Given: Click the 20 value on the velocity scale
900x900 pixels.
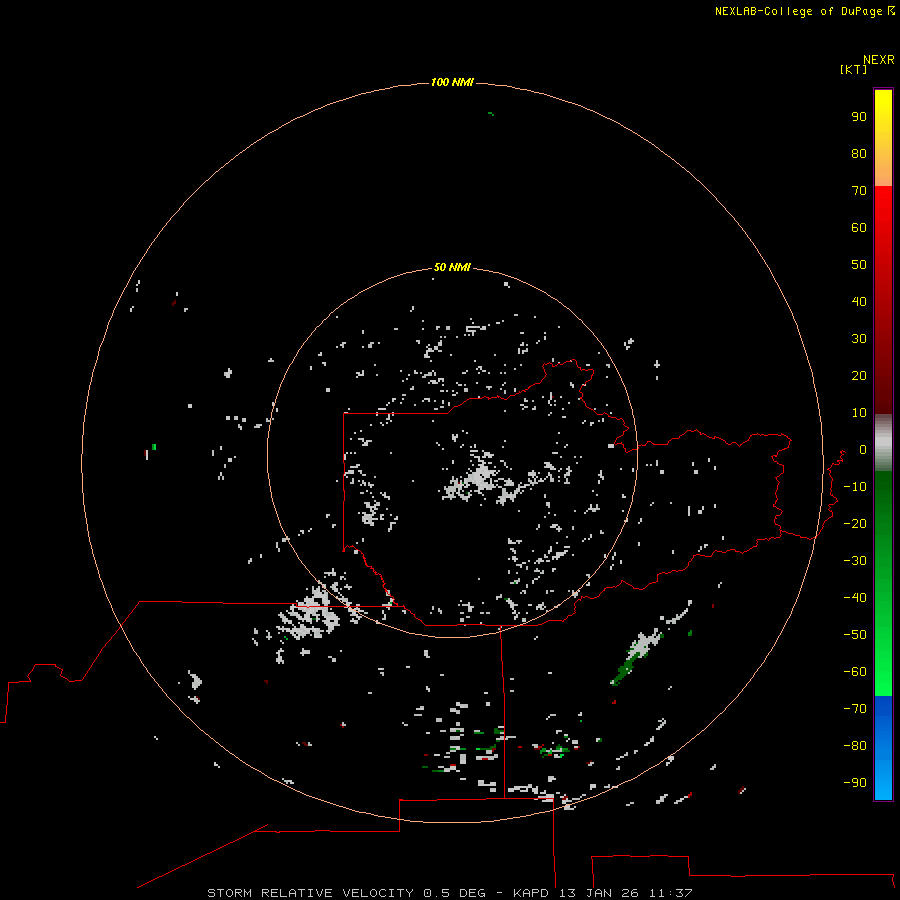Looking at the screenshot, I should pos(859,376).
